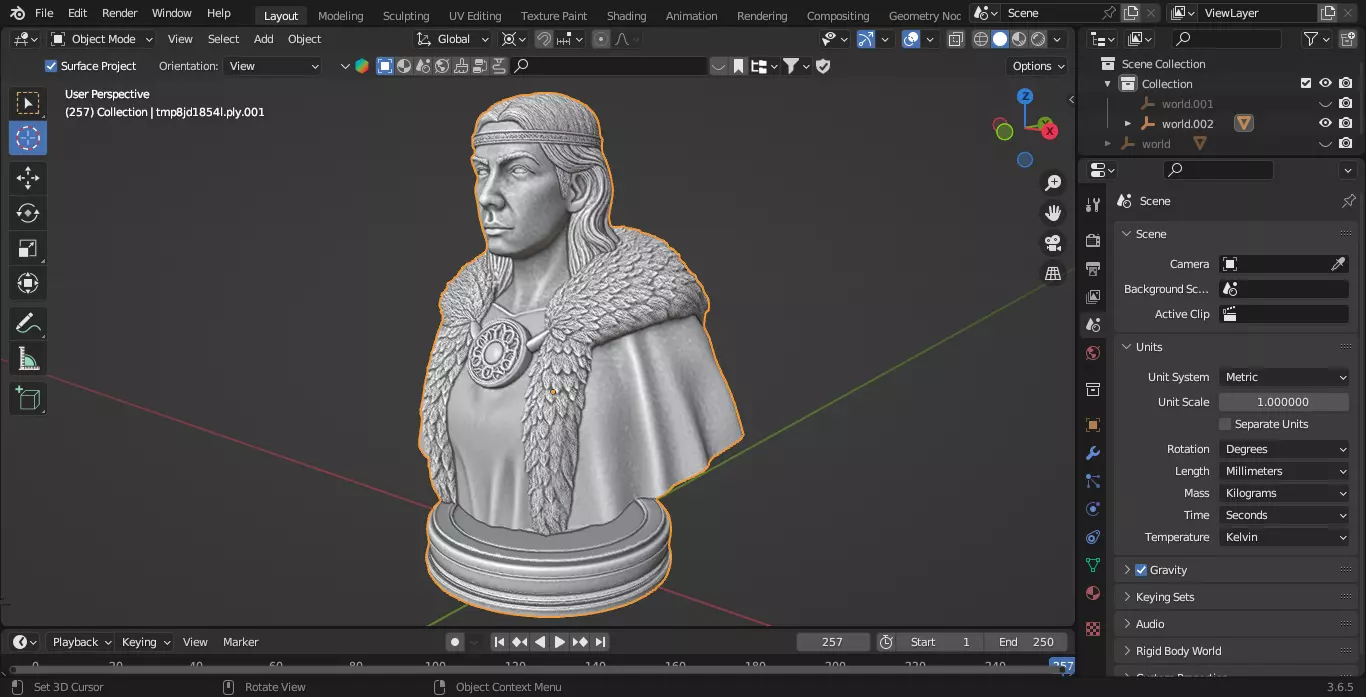Screen dimensions: 1366x697
Task: Select the Transform tool
Action: click(28, 283)
